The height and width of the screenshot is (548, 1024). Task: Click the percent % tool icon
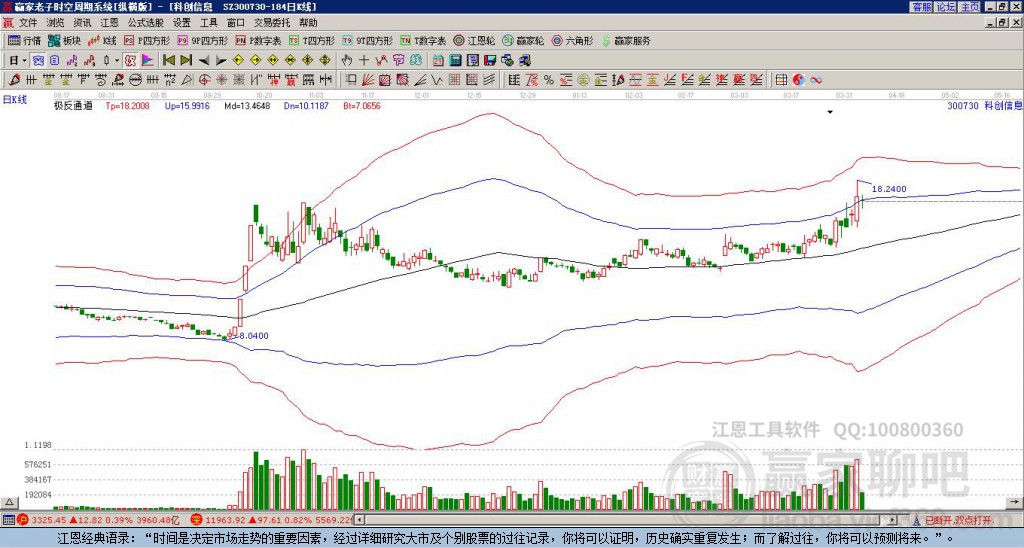[x=549, y=80]
